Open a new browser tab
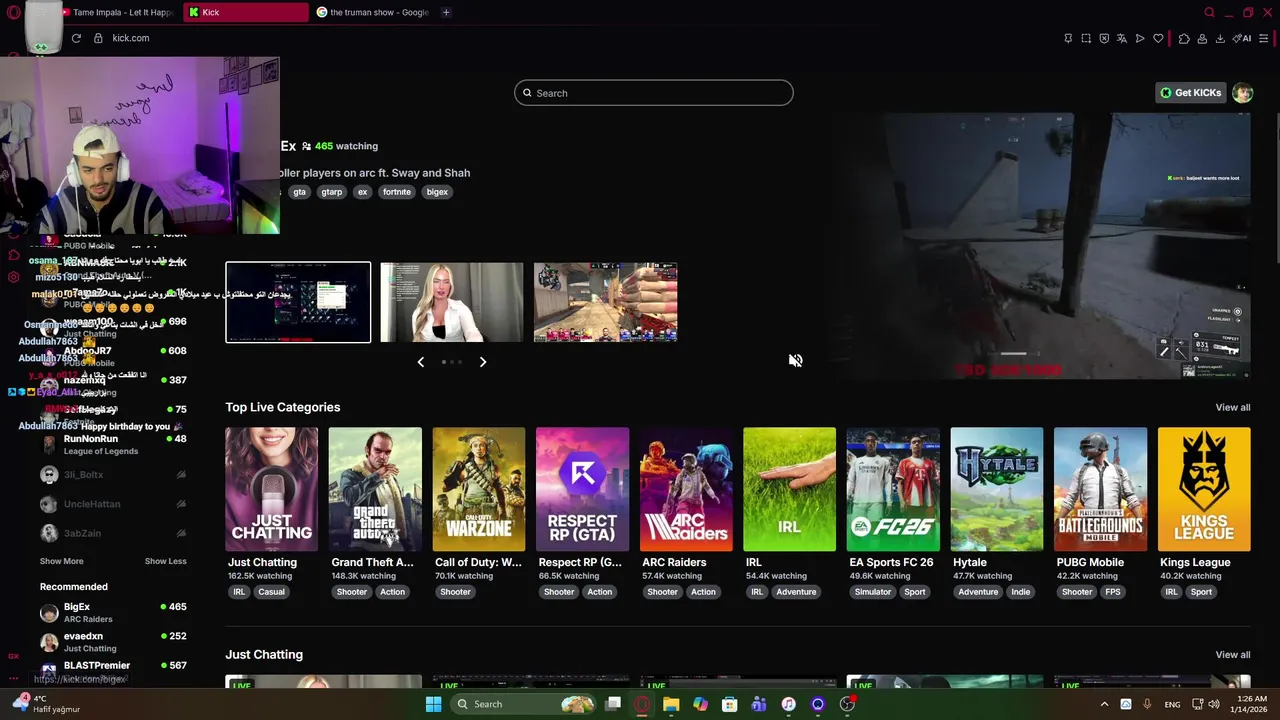The image size is (1280, 720). point(446,12)
